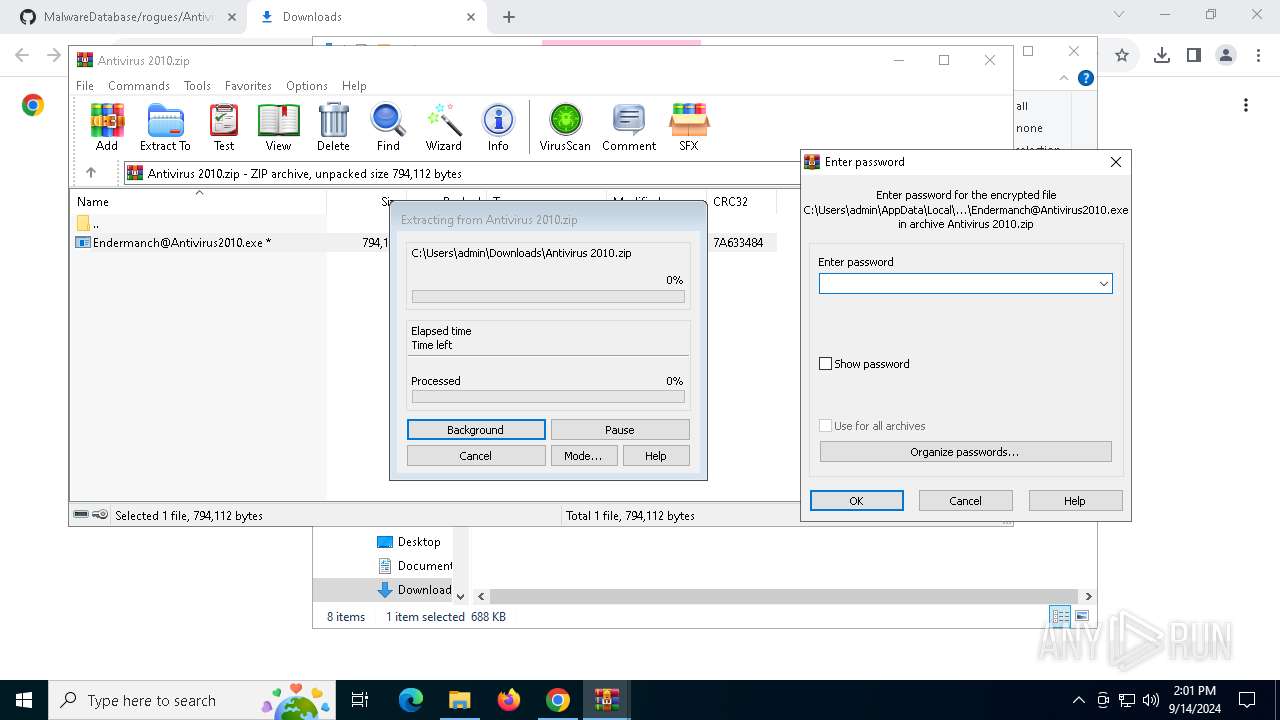Open the Favorites menu
Image resolution: width=1280 pixels, height=720 pixels.
coord(248,86)
